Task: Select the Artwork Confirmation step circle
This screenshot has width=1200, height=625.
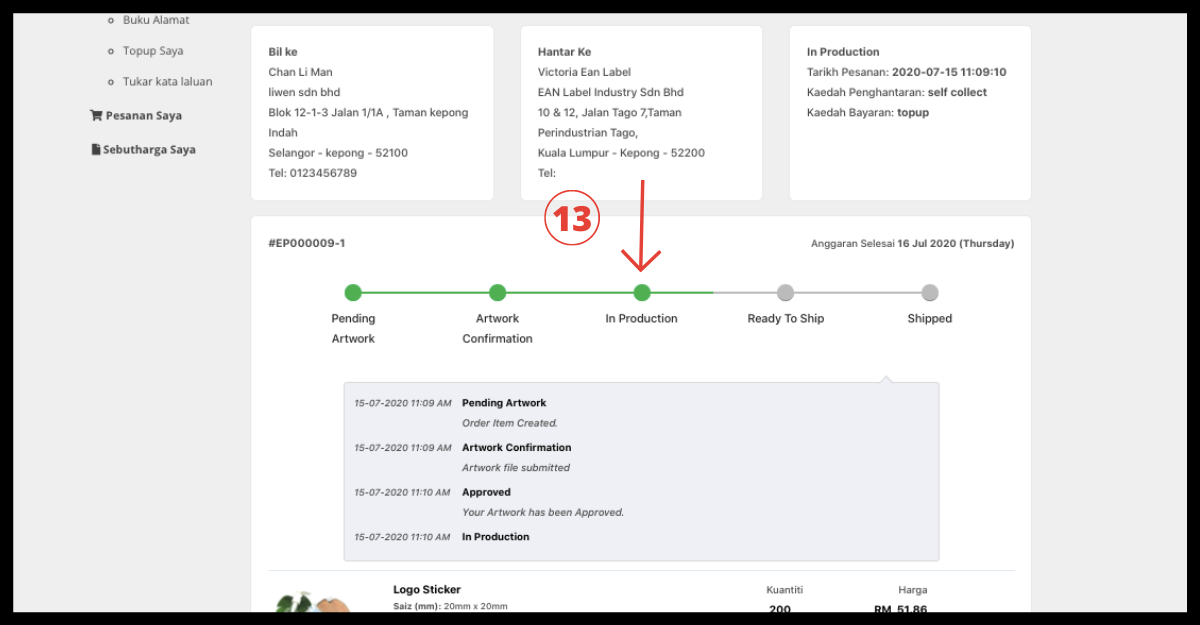Action: (x=497, y=293)
